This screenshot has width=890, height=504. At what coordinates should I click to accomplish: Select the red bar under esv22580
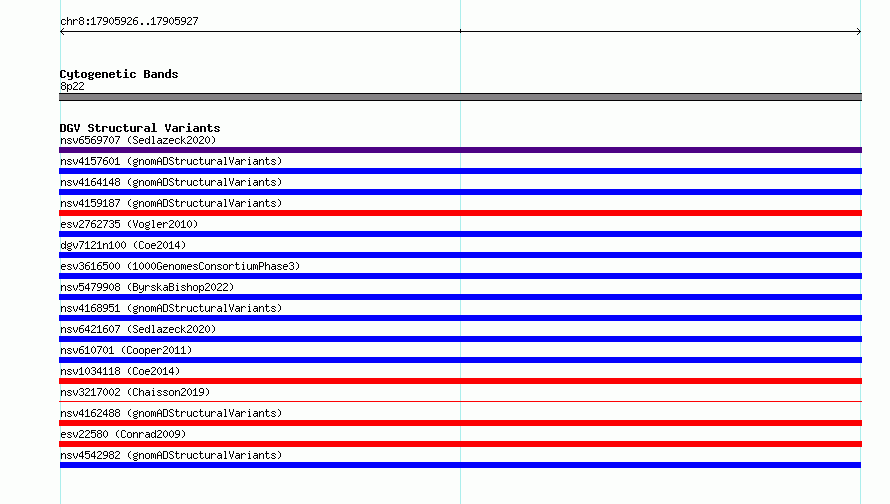[460, 444]
